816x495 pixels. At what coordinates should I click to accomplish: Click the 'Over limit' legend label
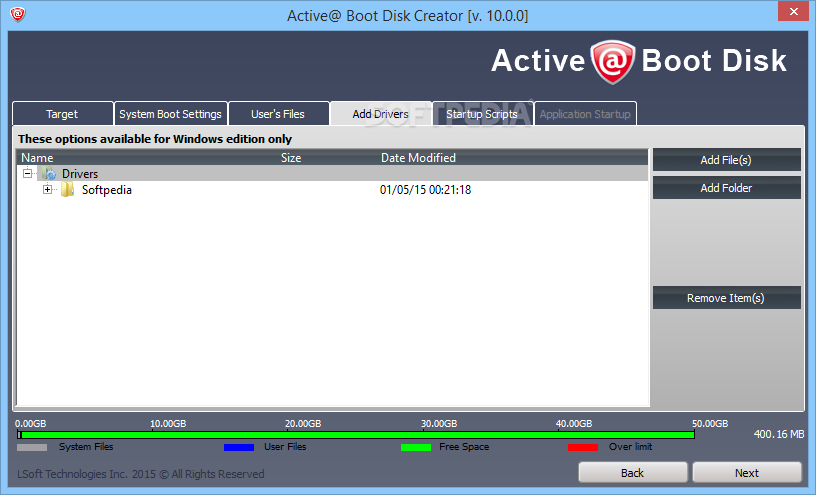click(x=630, y=447)
